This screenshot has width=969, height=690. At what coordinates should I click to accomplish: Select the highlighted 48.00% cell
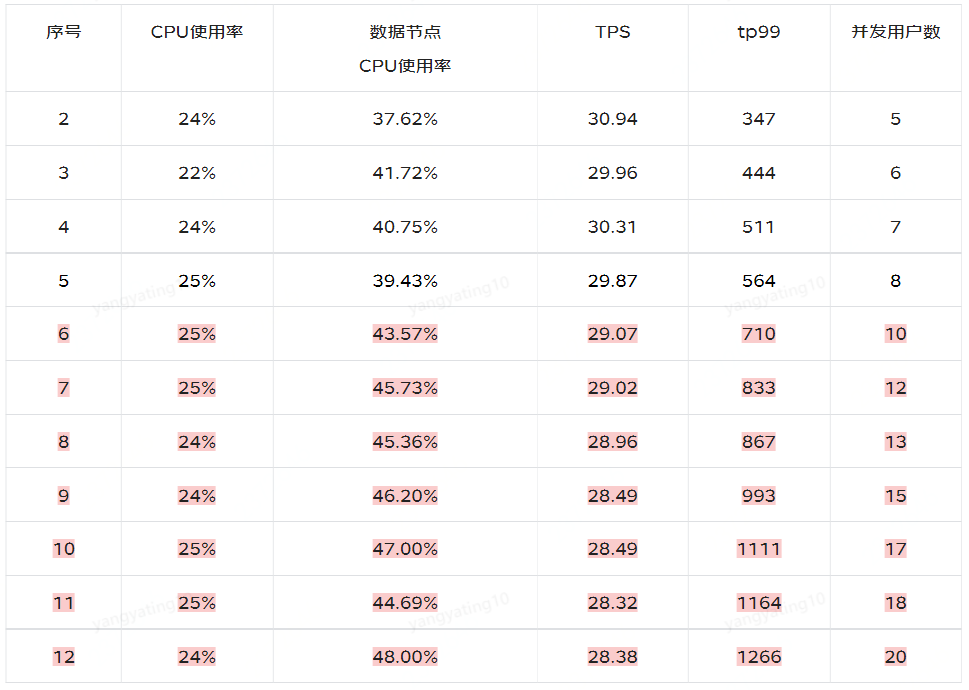coord(405,657)
